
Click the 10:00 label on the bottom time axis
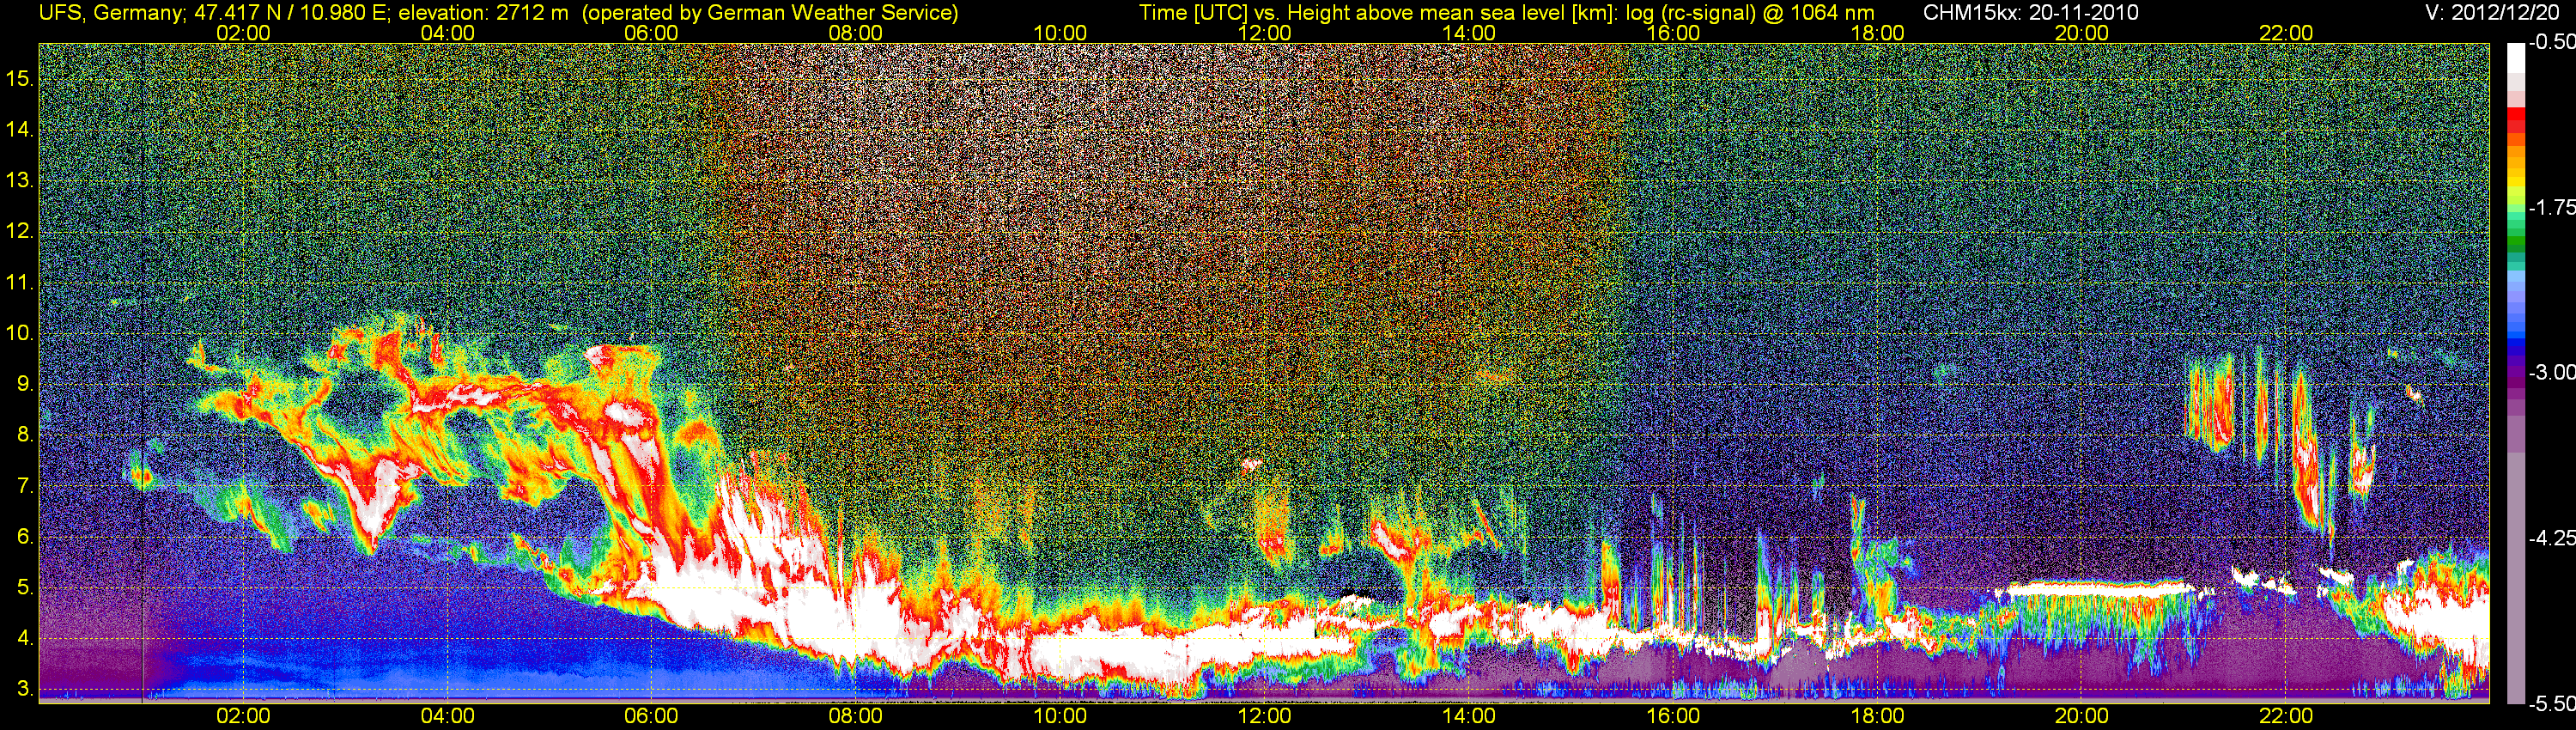1060,716
